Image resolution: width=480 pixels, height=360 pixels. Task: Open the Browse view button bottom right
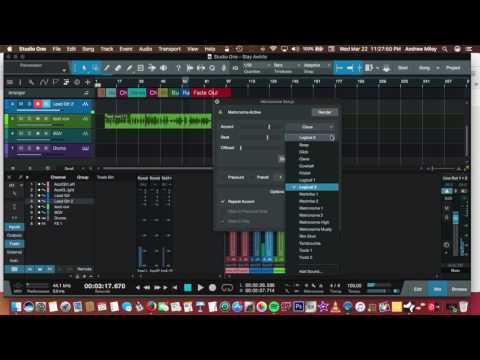pyautogui.click(x=459, y=289)
